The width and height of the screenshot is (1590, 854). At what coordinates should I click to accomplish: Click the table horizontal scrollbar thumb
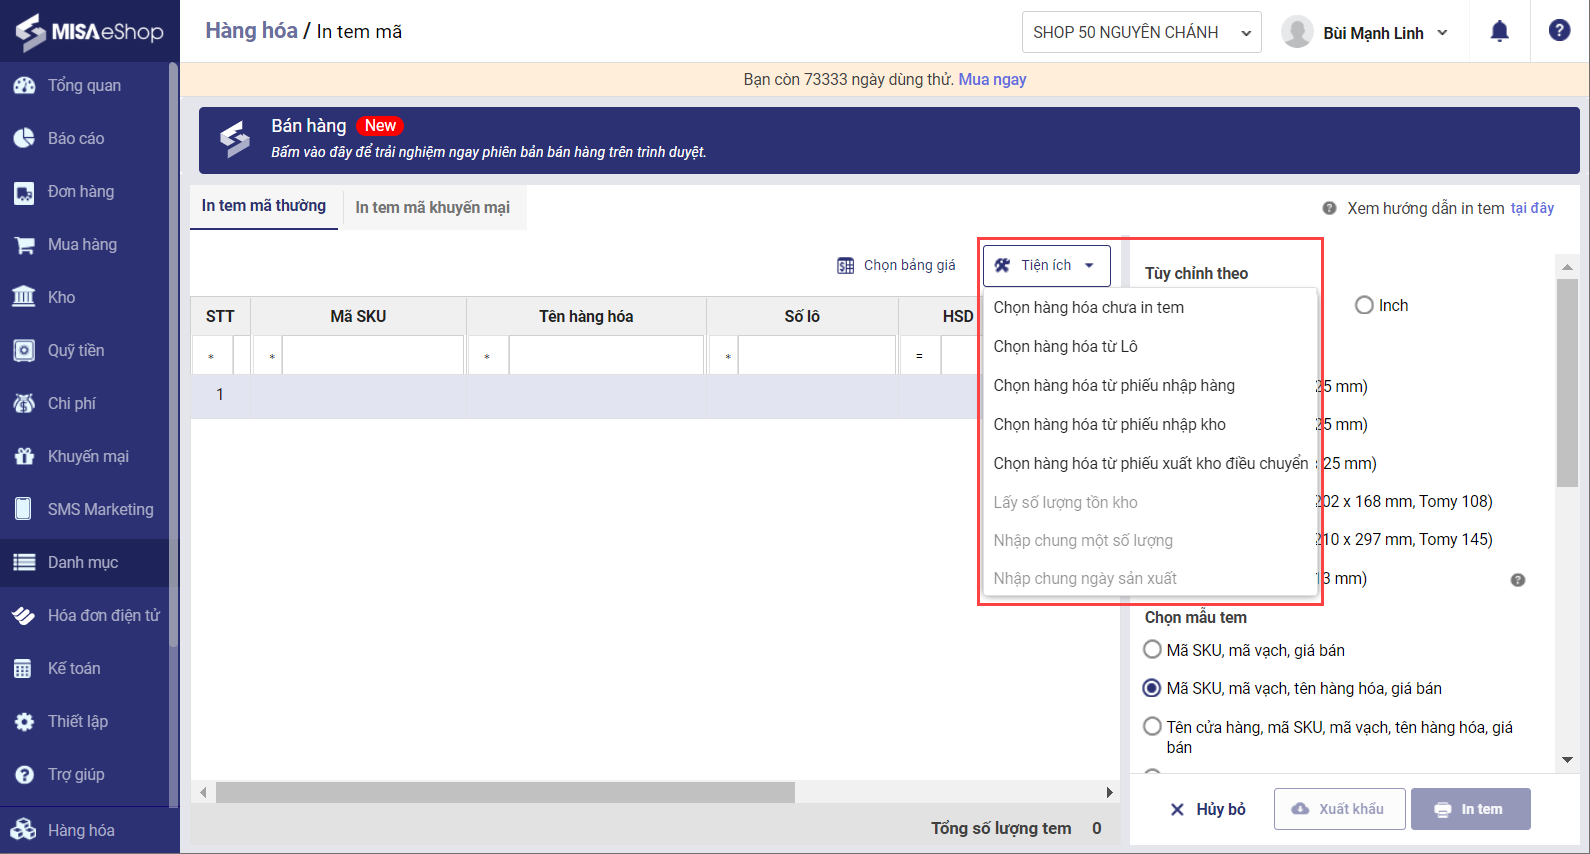505,793
